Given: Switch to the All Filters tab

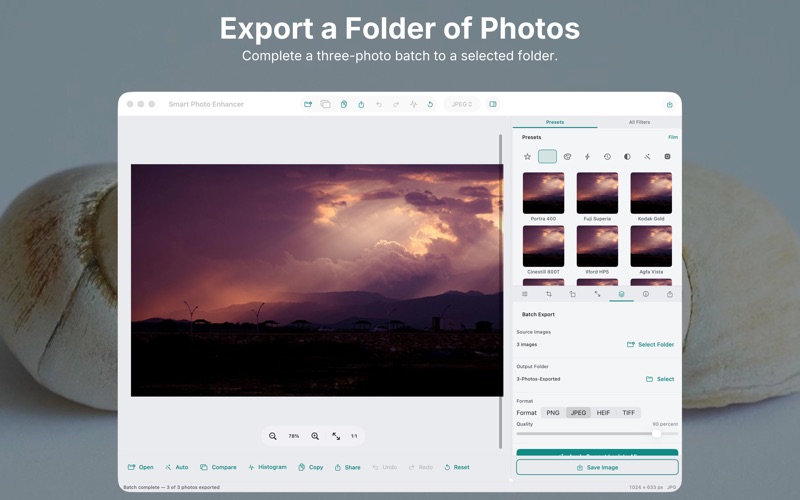Looking at the screenshot, I should point(639,122).
